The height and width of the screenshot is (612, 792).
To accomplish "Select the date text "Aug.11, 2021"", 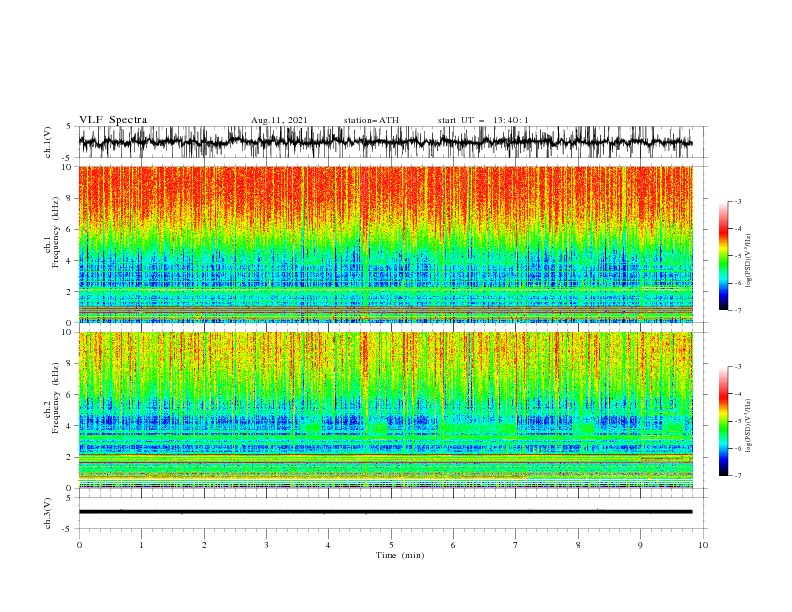I will pos(279,120).
